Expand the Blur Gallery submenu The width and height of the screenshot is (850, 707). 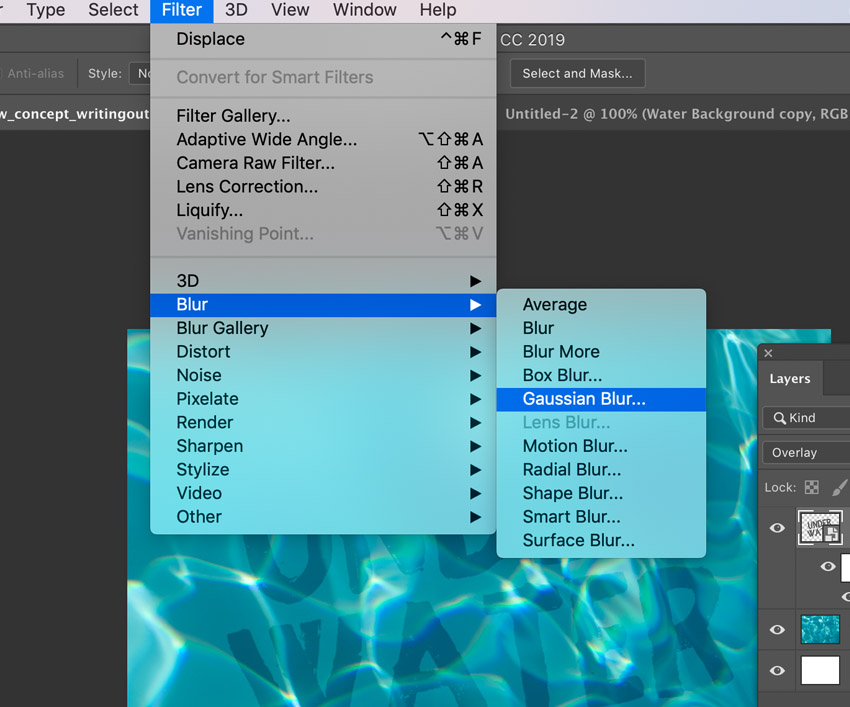click(323, 328)
